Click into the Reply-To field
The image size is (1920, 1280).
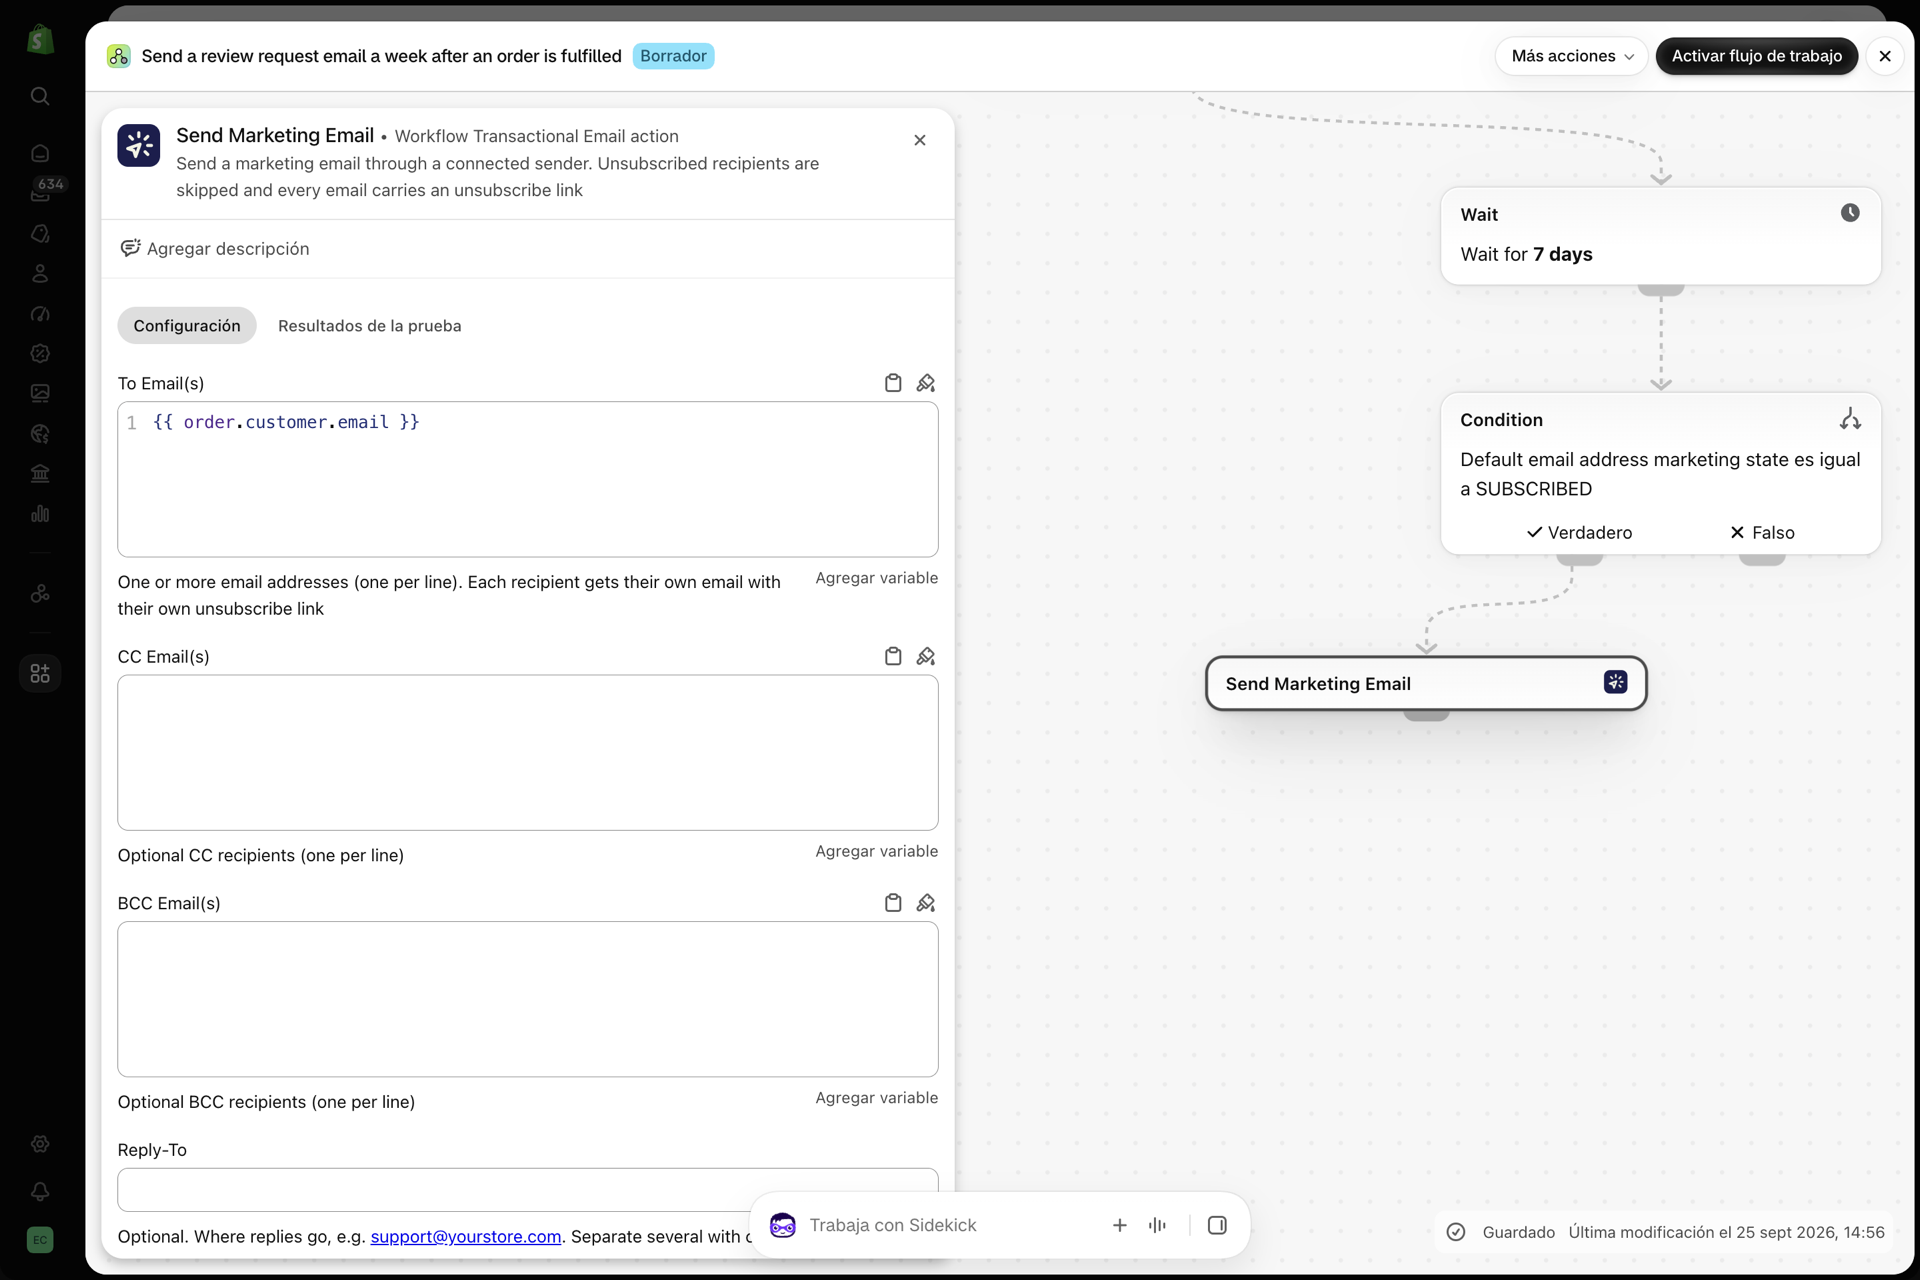[x=528, y=1190]
